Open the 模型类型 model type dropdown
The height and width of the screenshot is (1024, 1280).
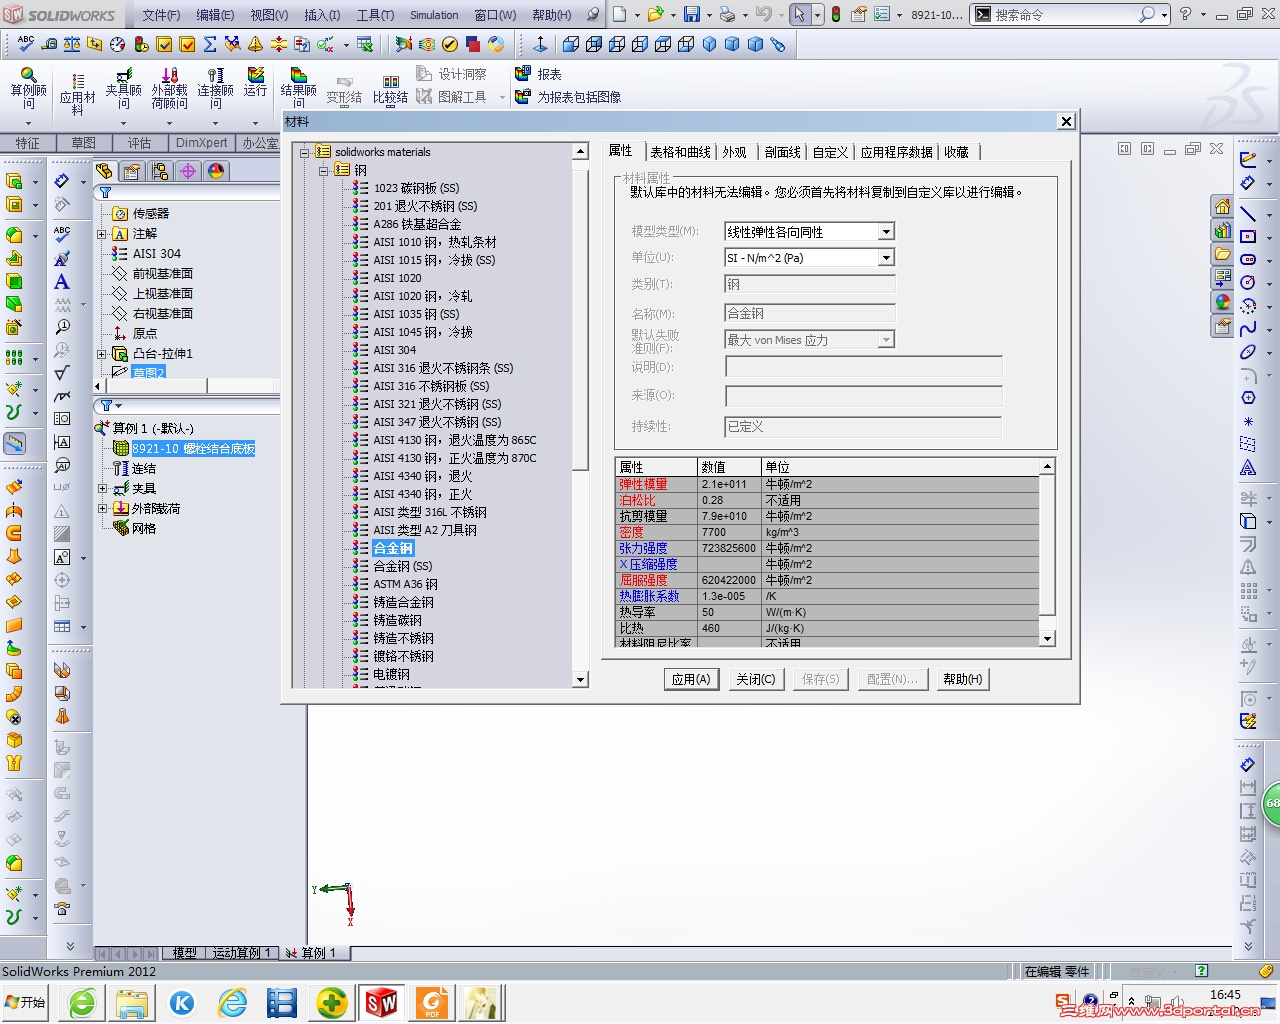click(x=886, y=232)
